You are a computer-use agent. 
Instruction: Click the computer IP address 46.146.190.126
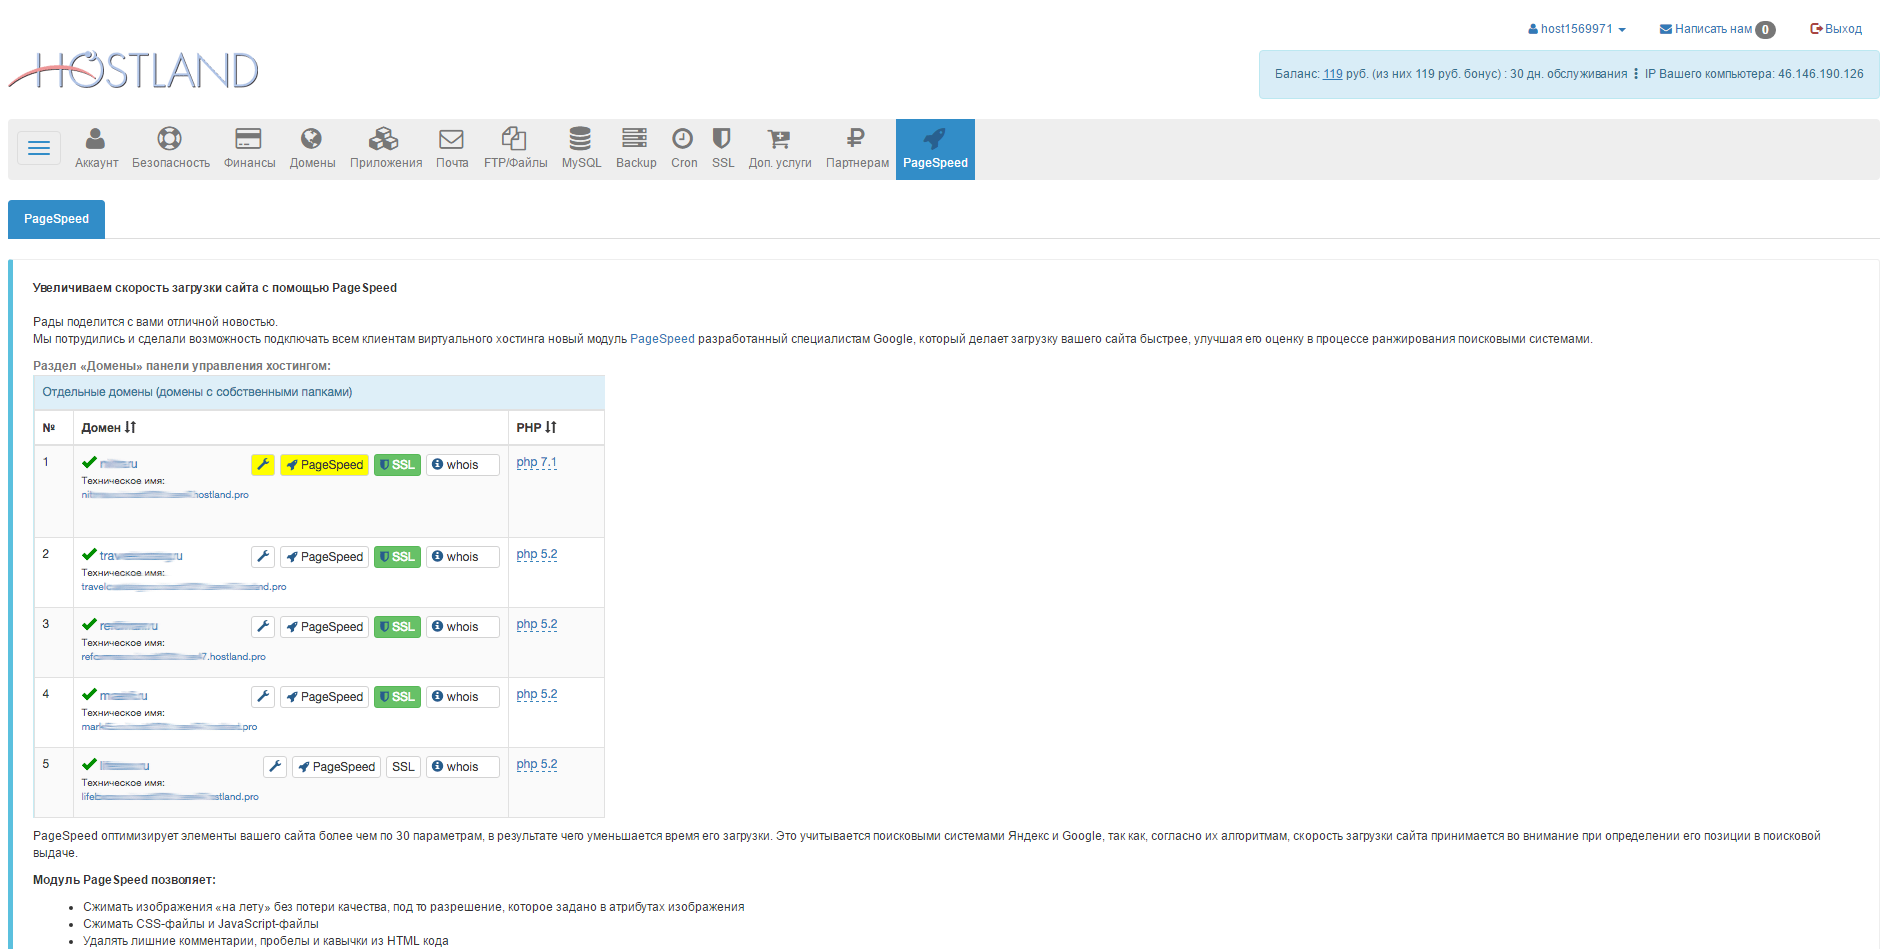coord(1820,74)
